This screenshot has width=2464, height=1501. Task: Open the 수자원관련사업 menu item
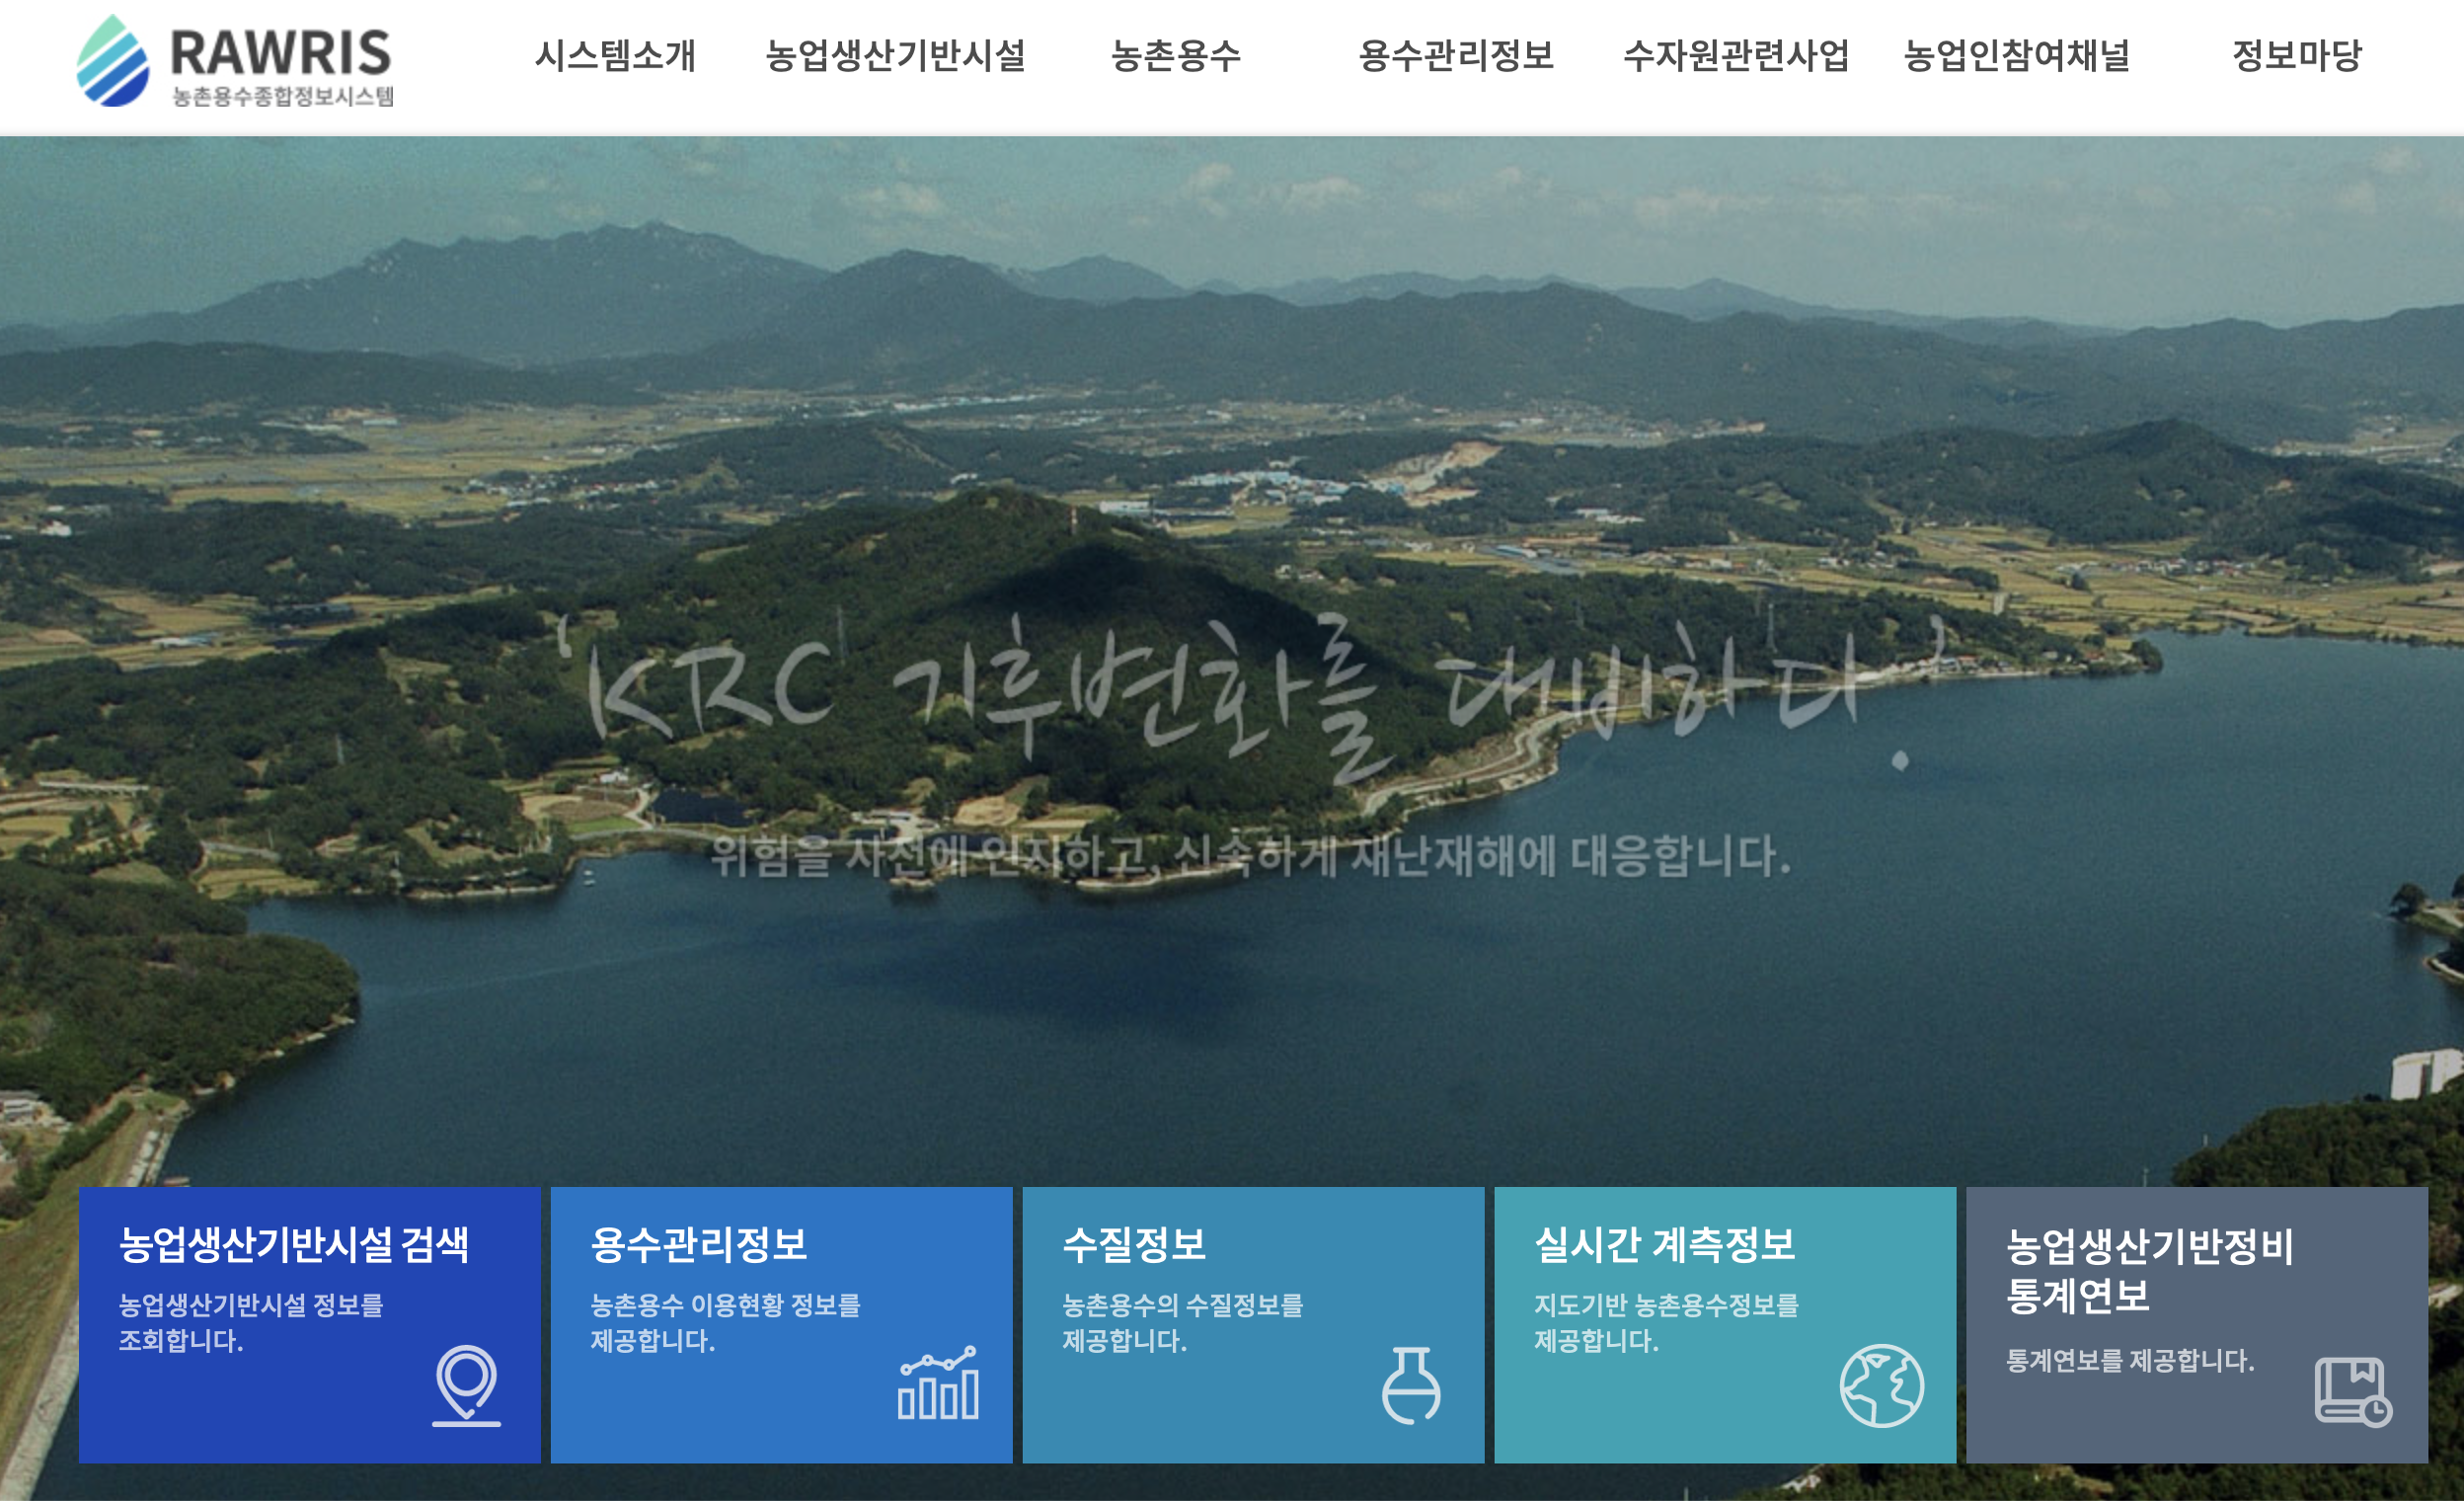[1736, 56]
